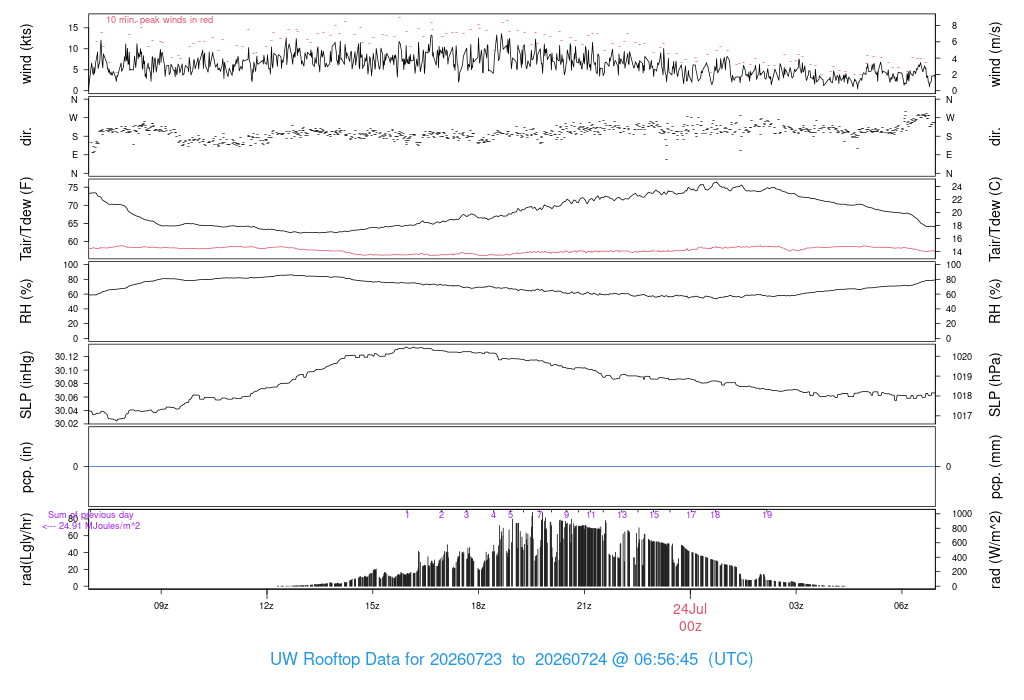Click the 09z time axis label
Image resolution: width=1024 pixels, height=700 pixels.
pyautogui.click(x=161, y=606)
